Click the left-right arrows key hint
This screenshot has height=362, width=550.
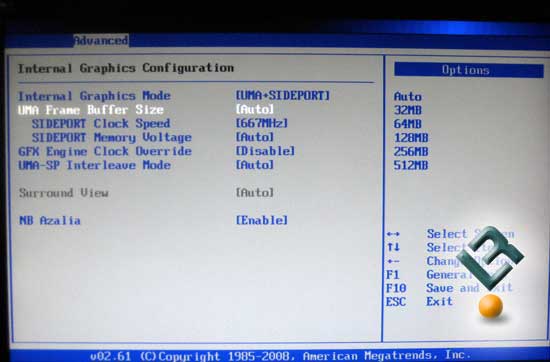394,234
